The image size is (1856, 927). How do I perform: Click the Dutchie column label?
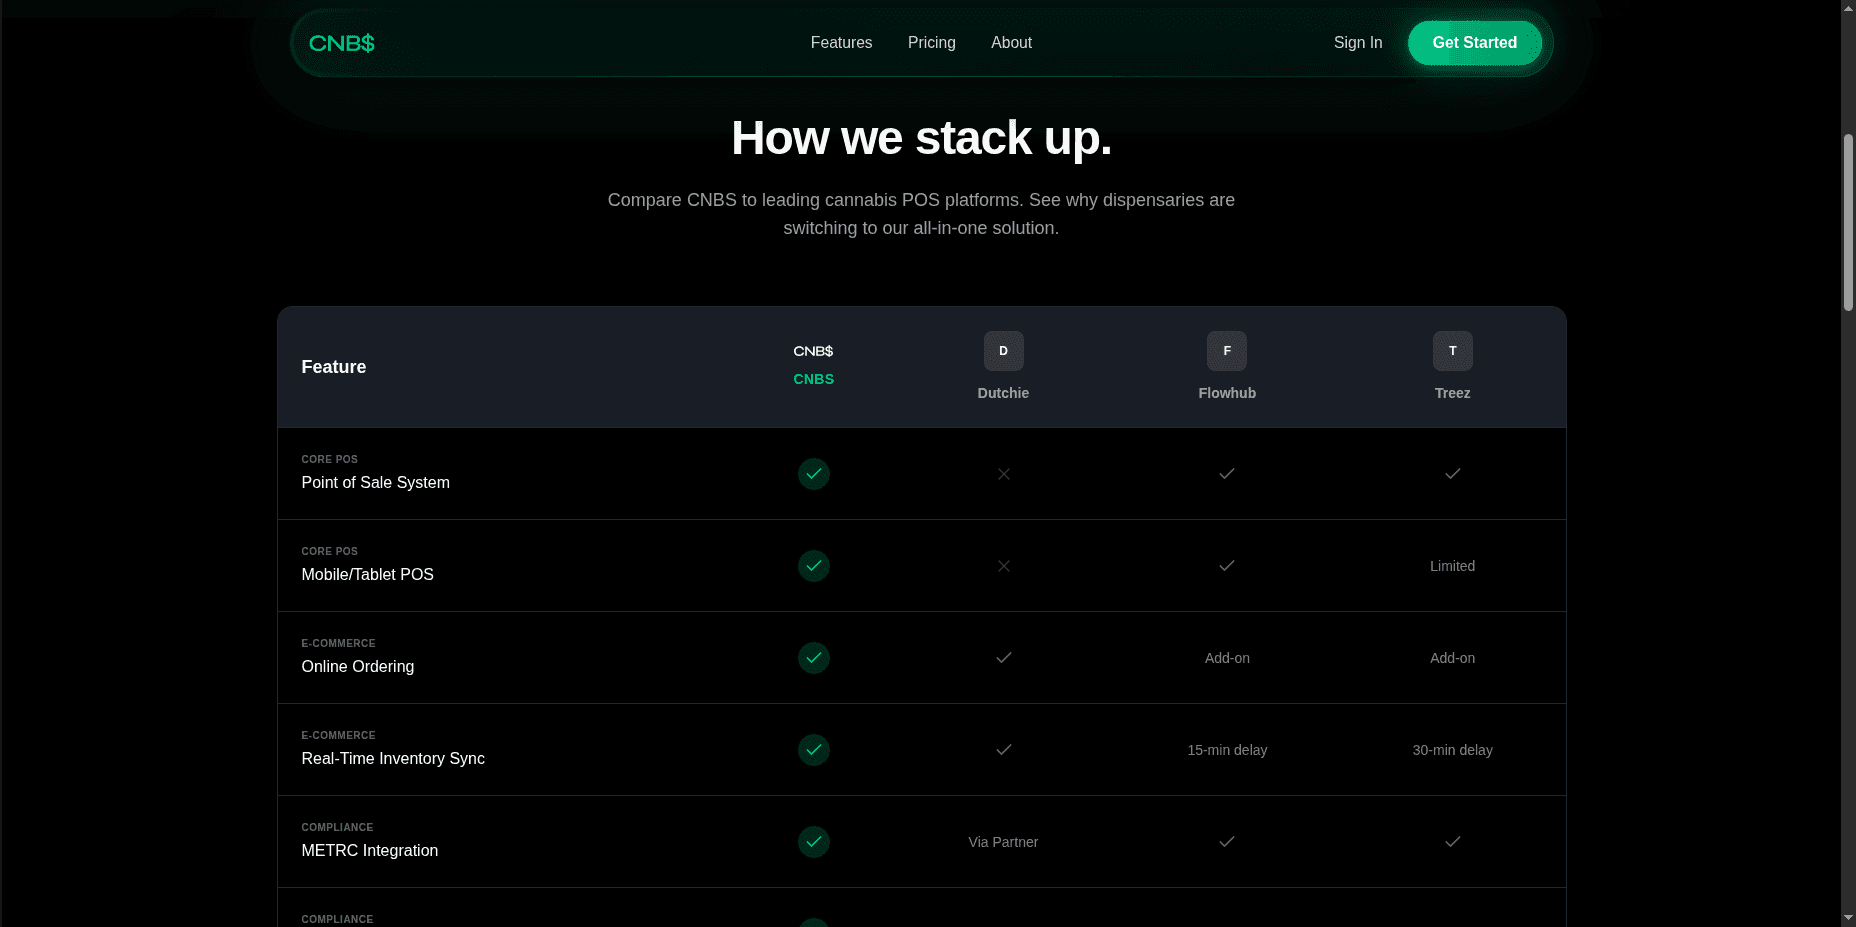(x=1003, y=393)
